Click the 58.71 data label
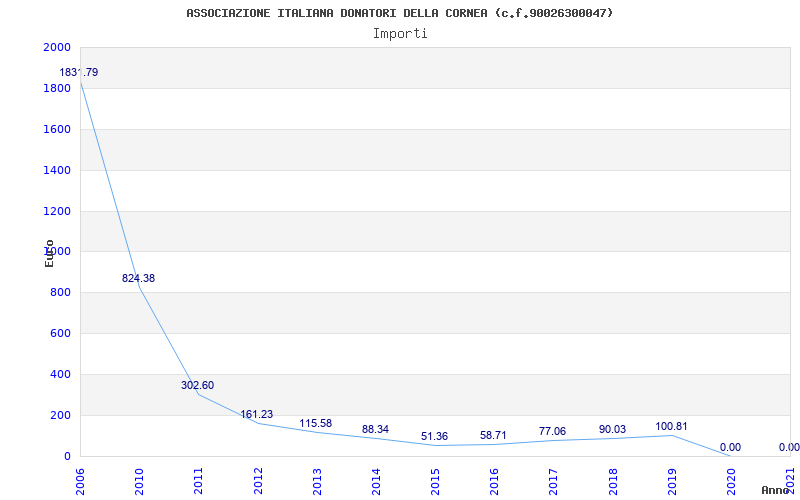 [x=493, y=435]
